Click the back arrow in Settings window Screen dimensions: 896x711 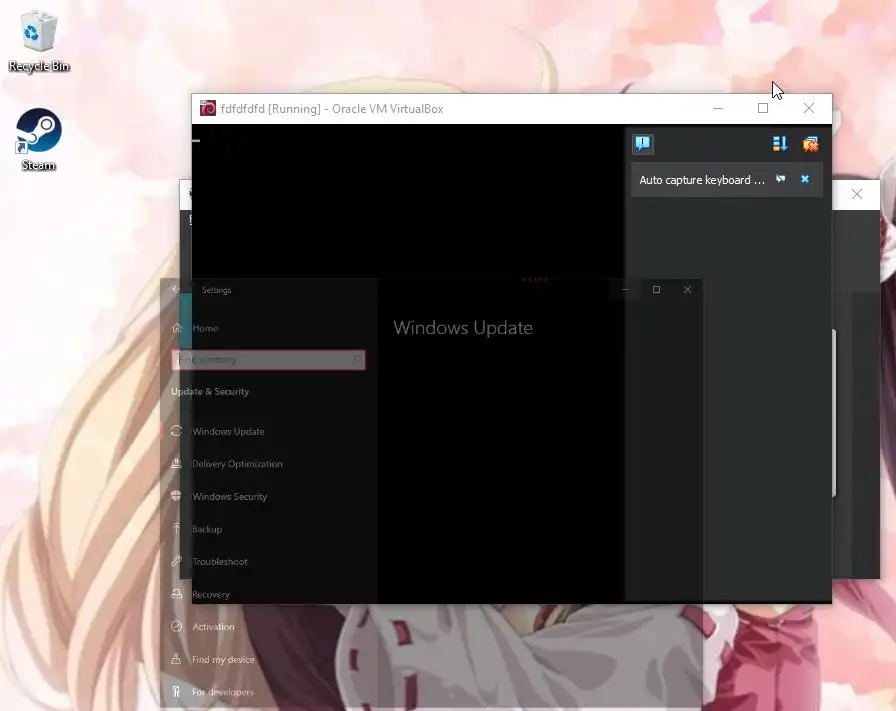coord(175,290)
